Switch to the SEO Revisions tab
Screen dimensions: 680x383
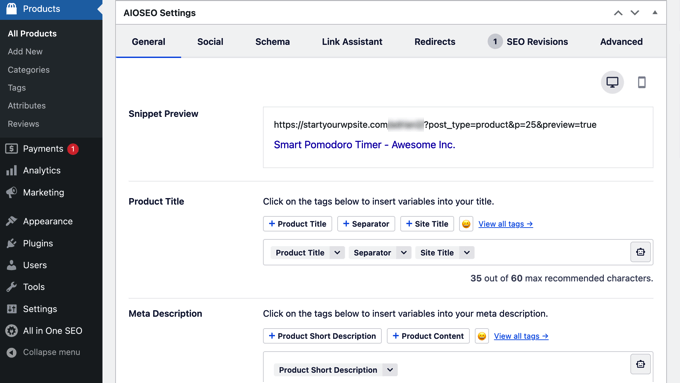[x=528, y=42]
